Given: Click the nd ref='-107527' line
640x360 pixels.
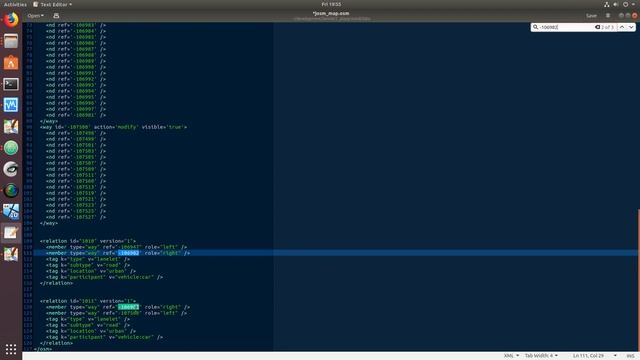Looking at the screenshot, I should [76, 217].
